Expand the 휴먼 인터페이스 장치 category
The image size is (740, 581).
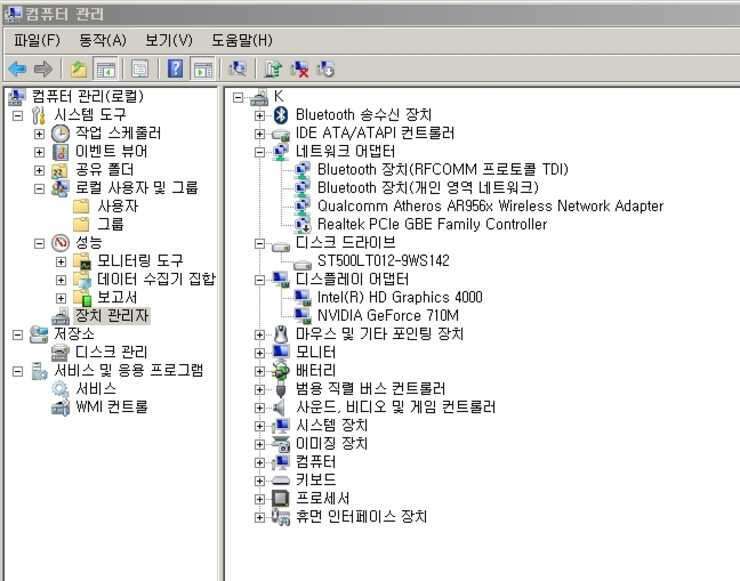(259, 517)
